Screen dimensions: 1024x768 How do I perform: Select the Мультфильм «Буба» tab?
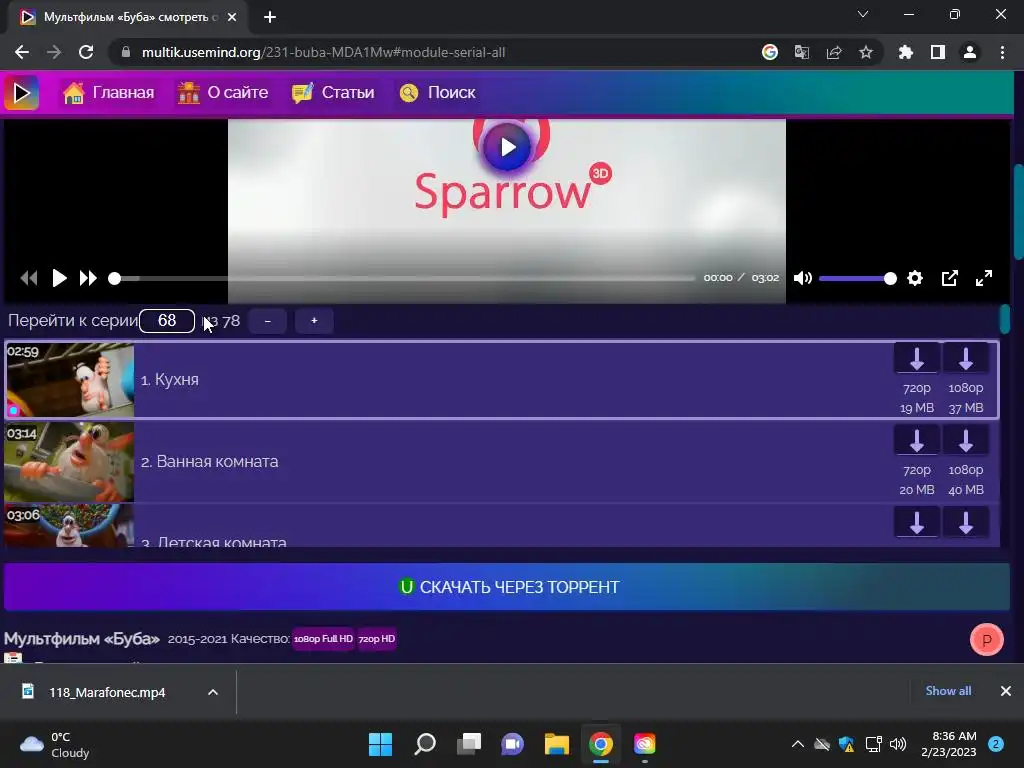[x=129, y=17]
